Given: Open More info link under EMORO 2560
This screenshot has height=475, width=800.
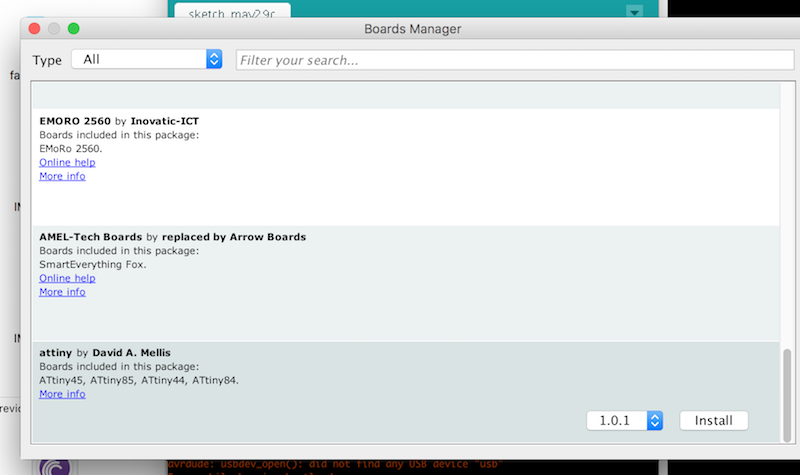Looking at the screenshot, I should [62, 176].
